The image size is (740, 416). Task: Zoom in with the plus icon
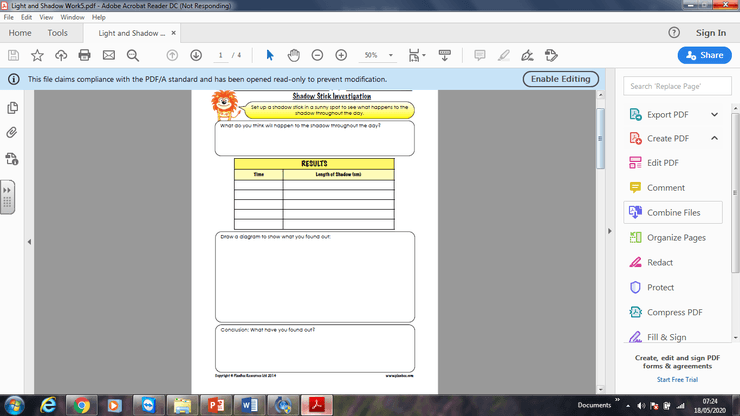341,55
